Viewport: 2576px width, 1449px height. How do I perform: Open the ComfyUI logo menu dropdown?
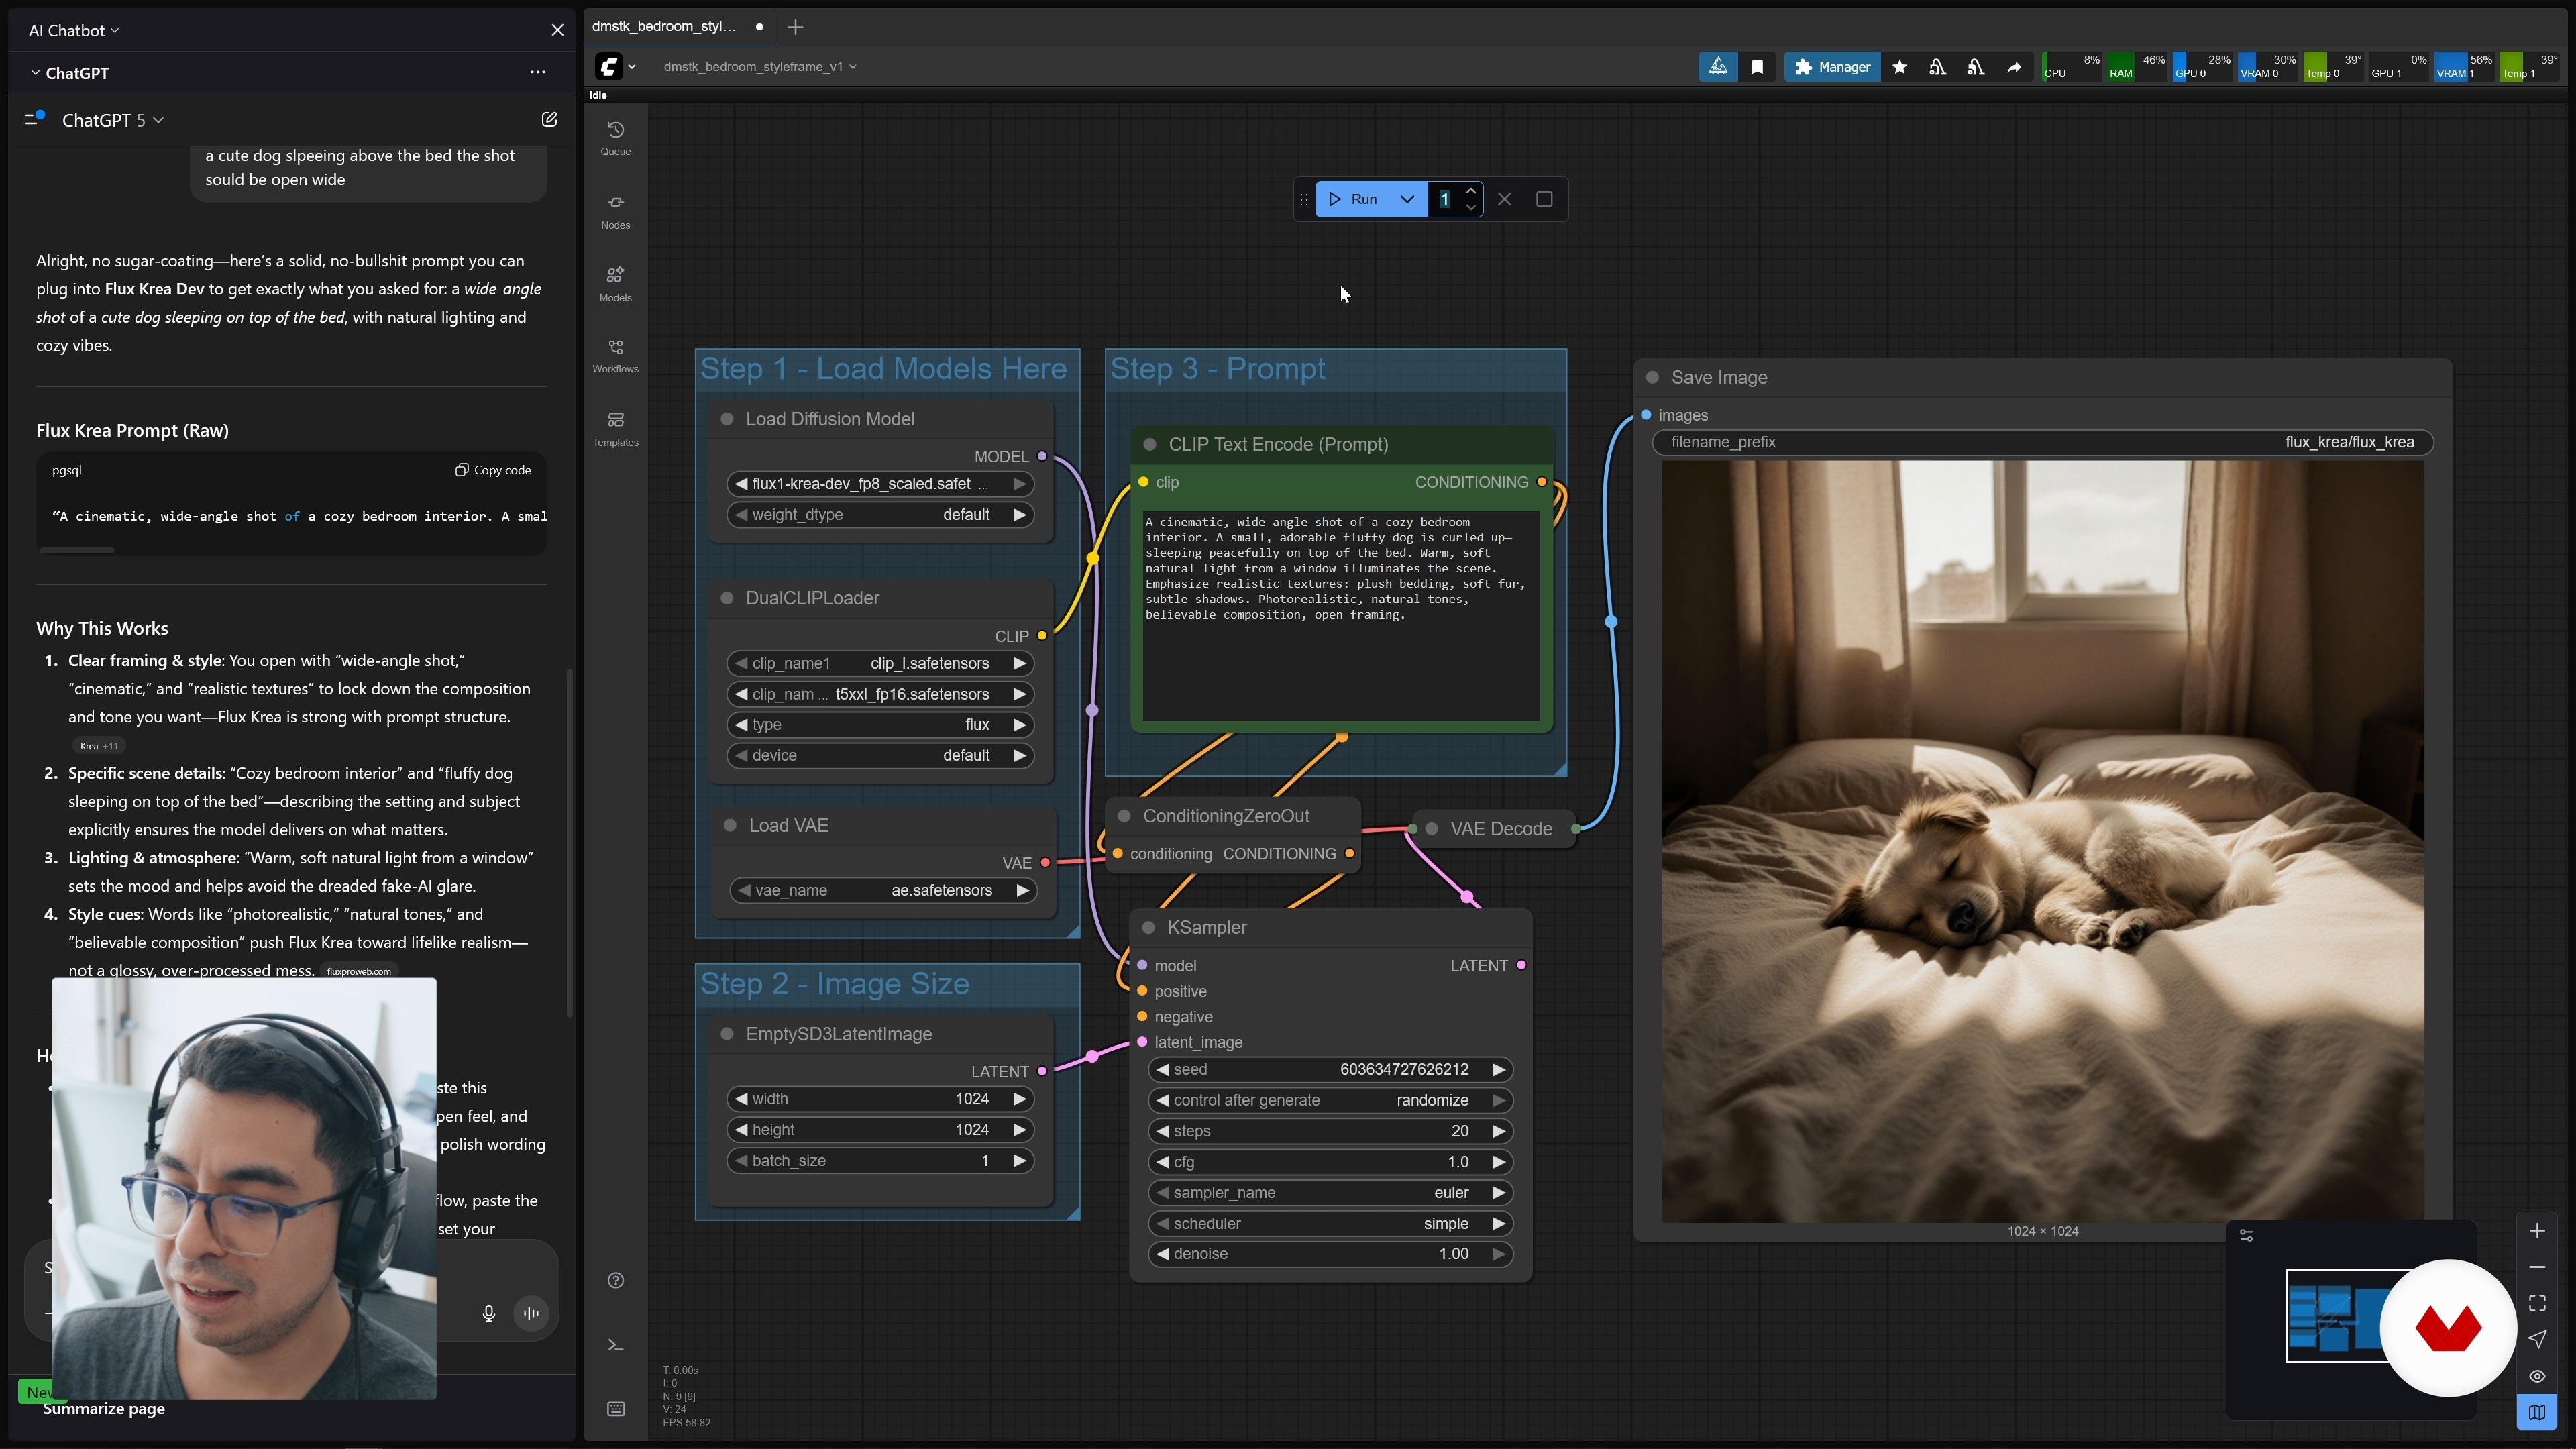tap(616, 67)
